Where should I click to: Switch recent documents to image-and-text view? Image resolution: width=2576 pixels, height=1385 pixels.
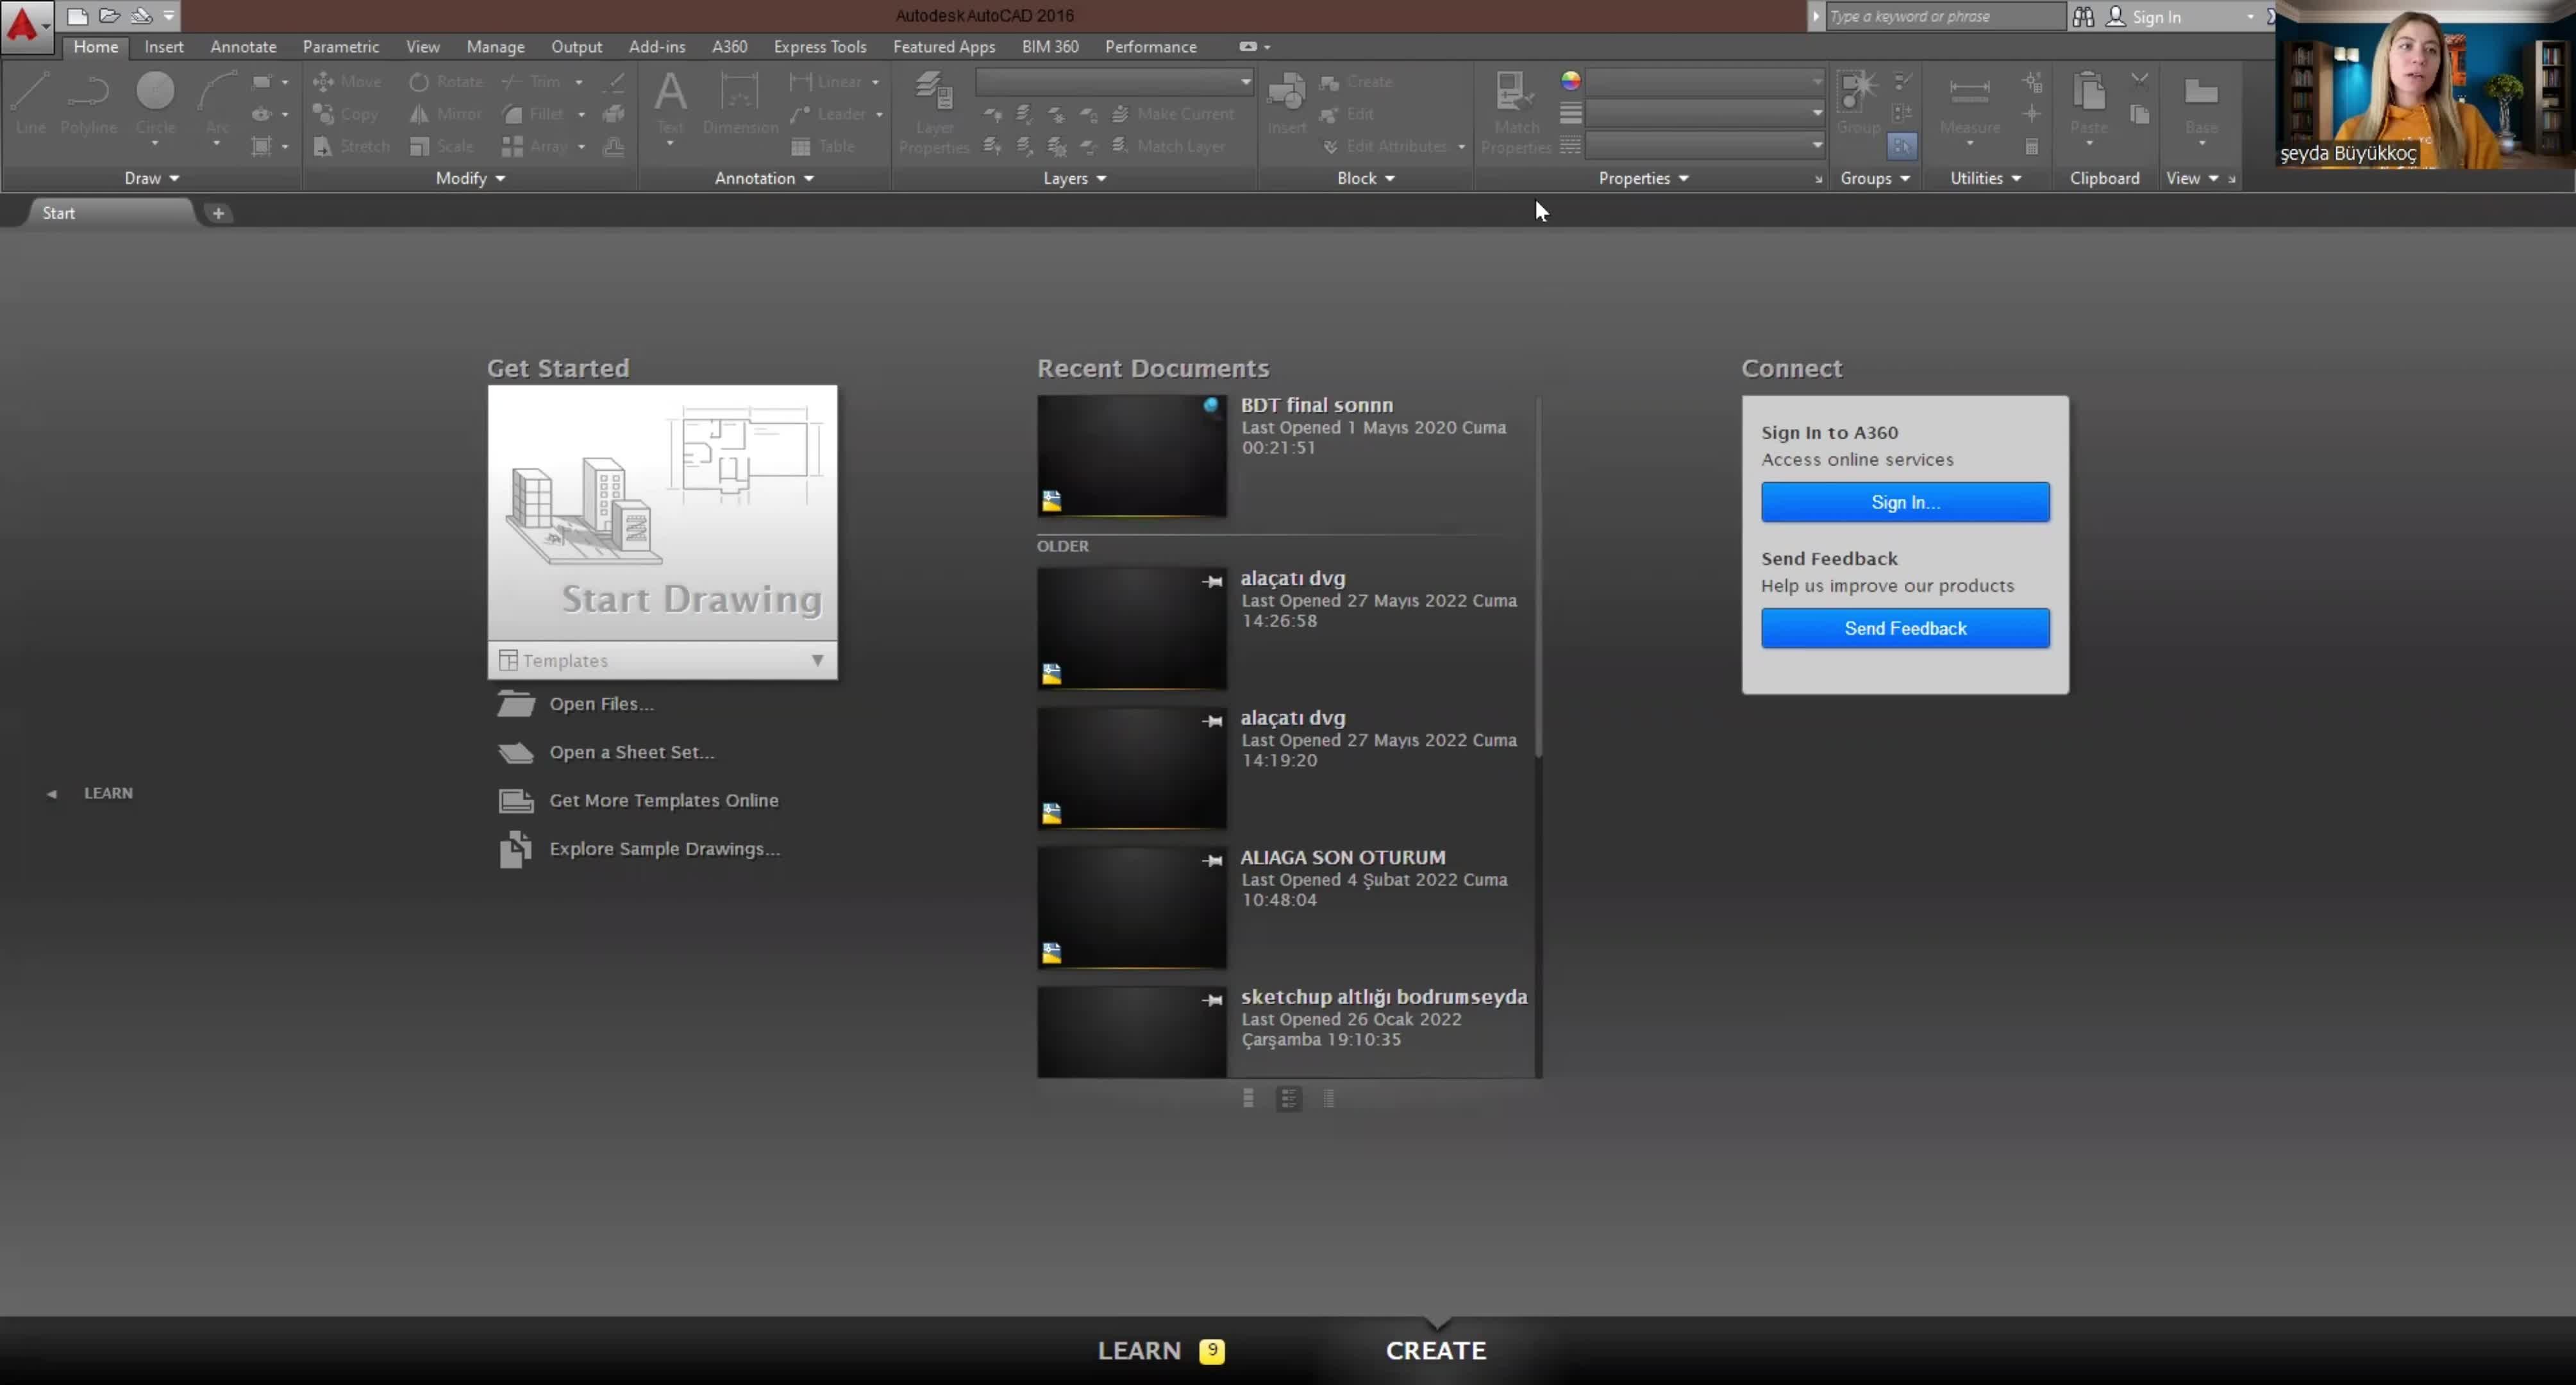click(x=1288, y=1098)
